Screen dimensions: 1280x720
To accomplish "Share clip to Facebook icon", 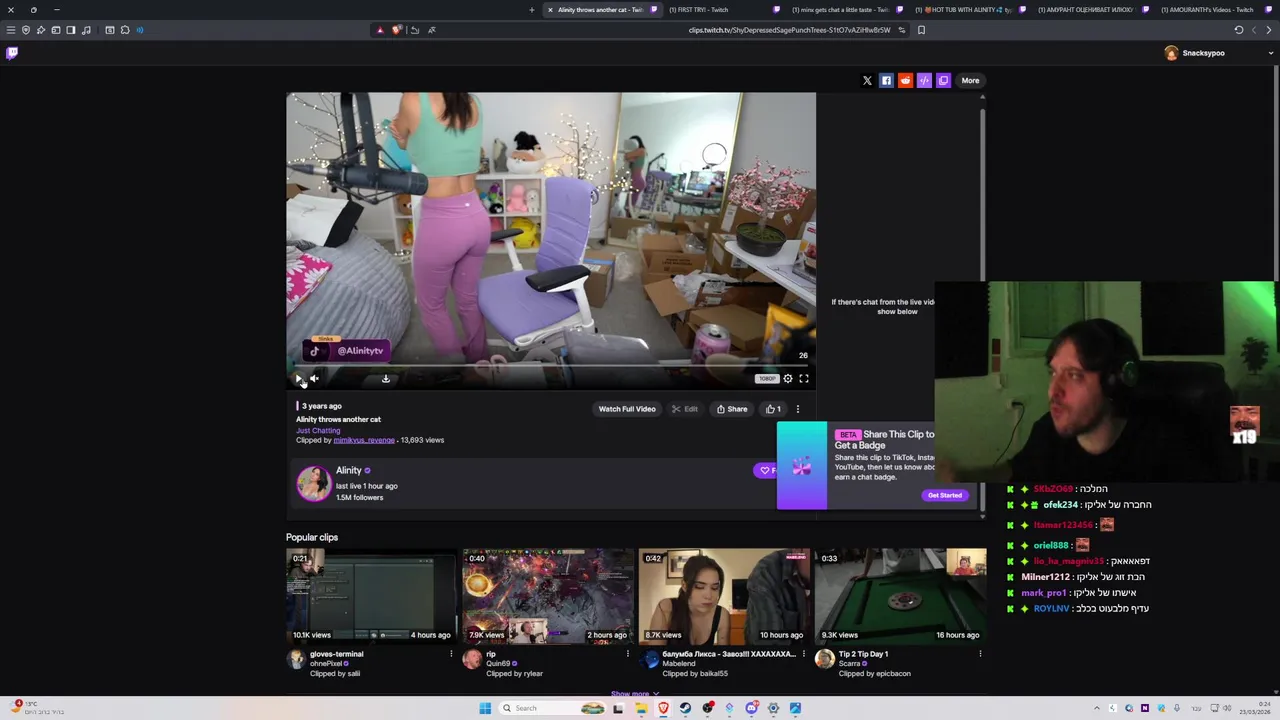I will coord(886,80).
